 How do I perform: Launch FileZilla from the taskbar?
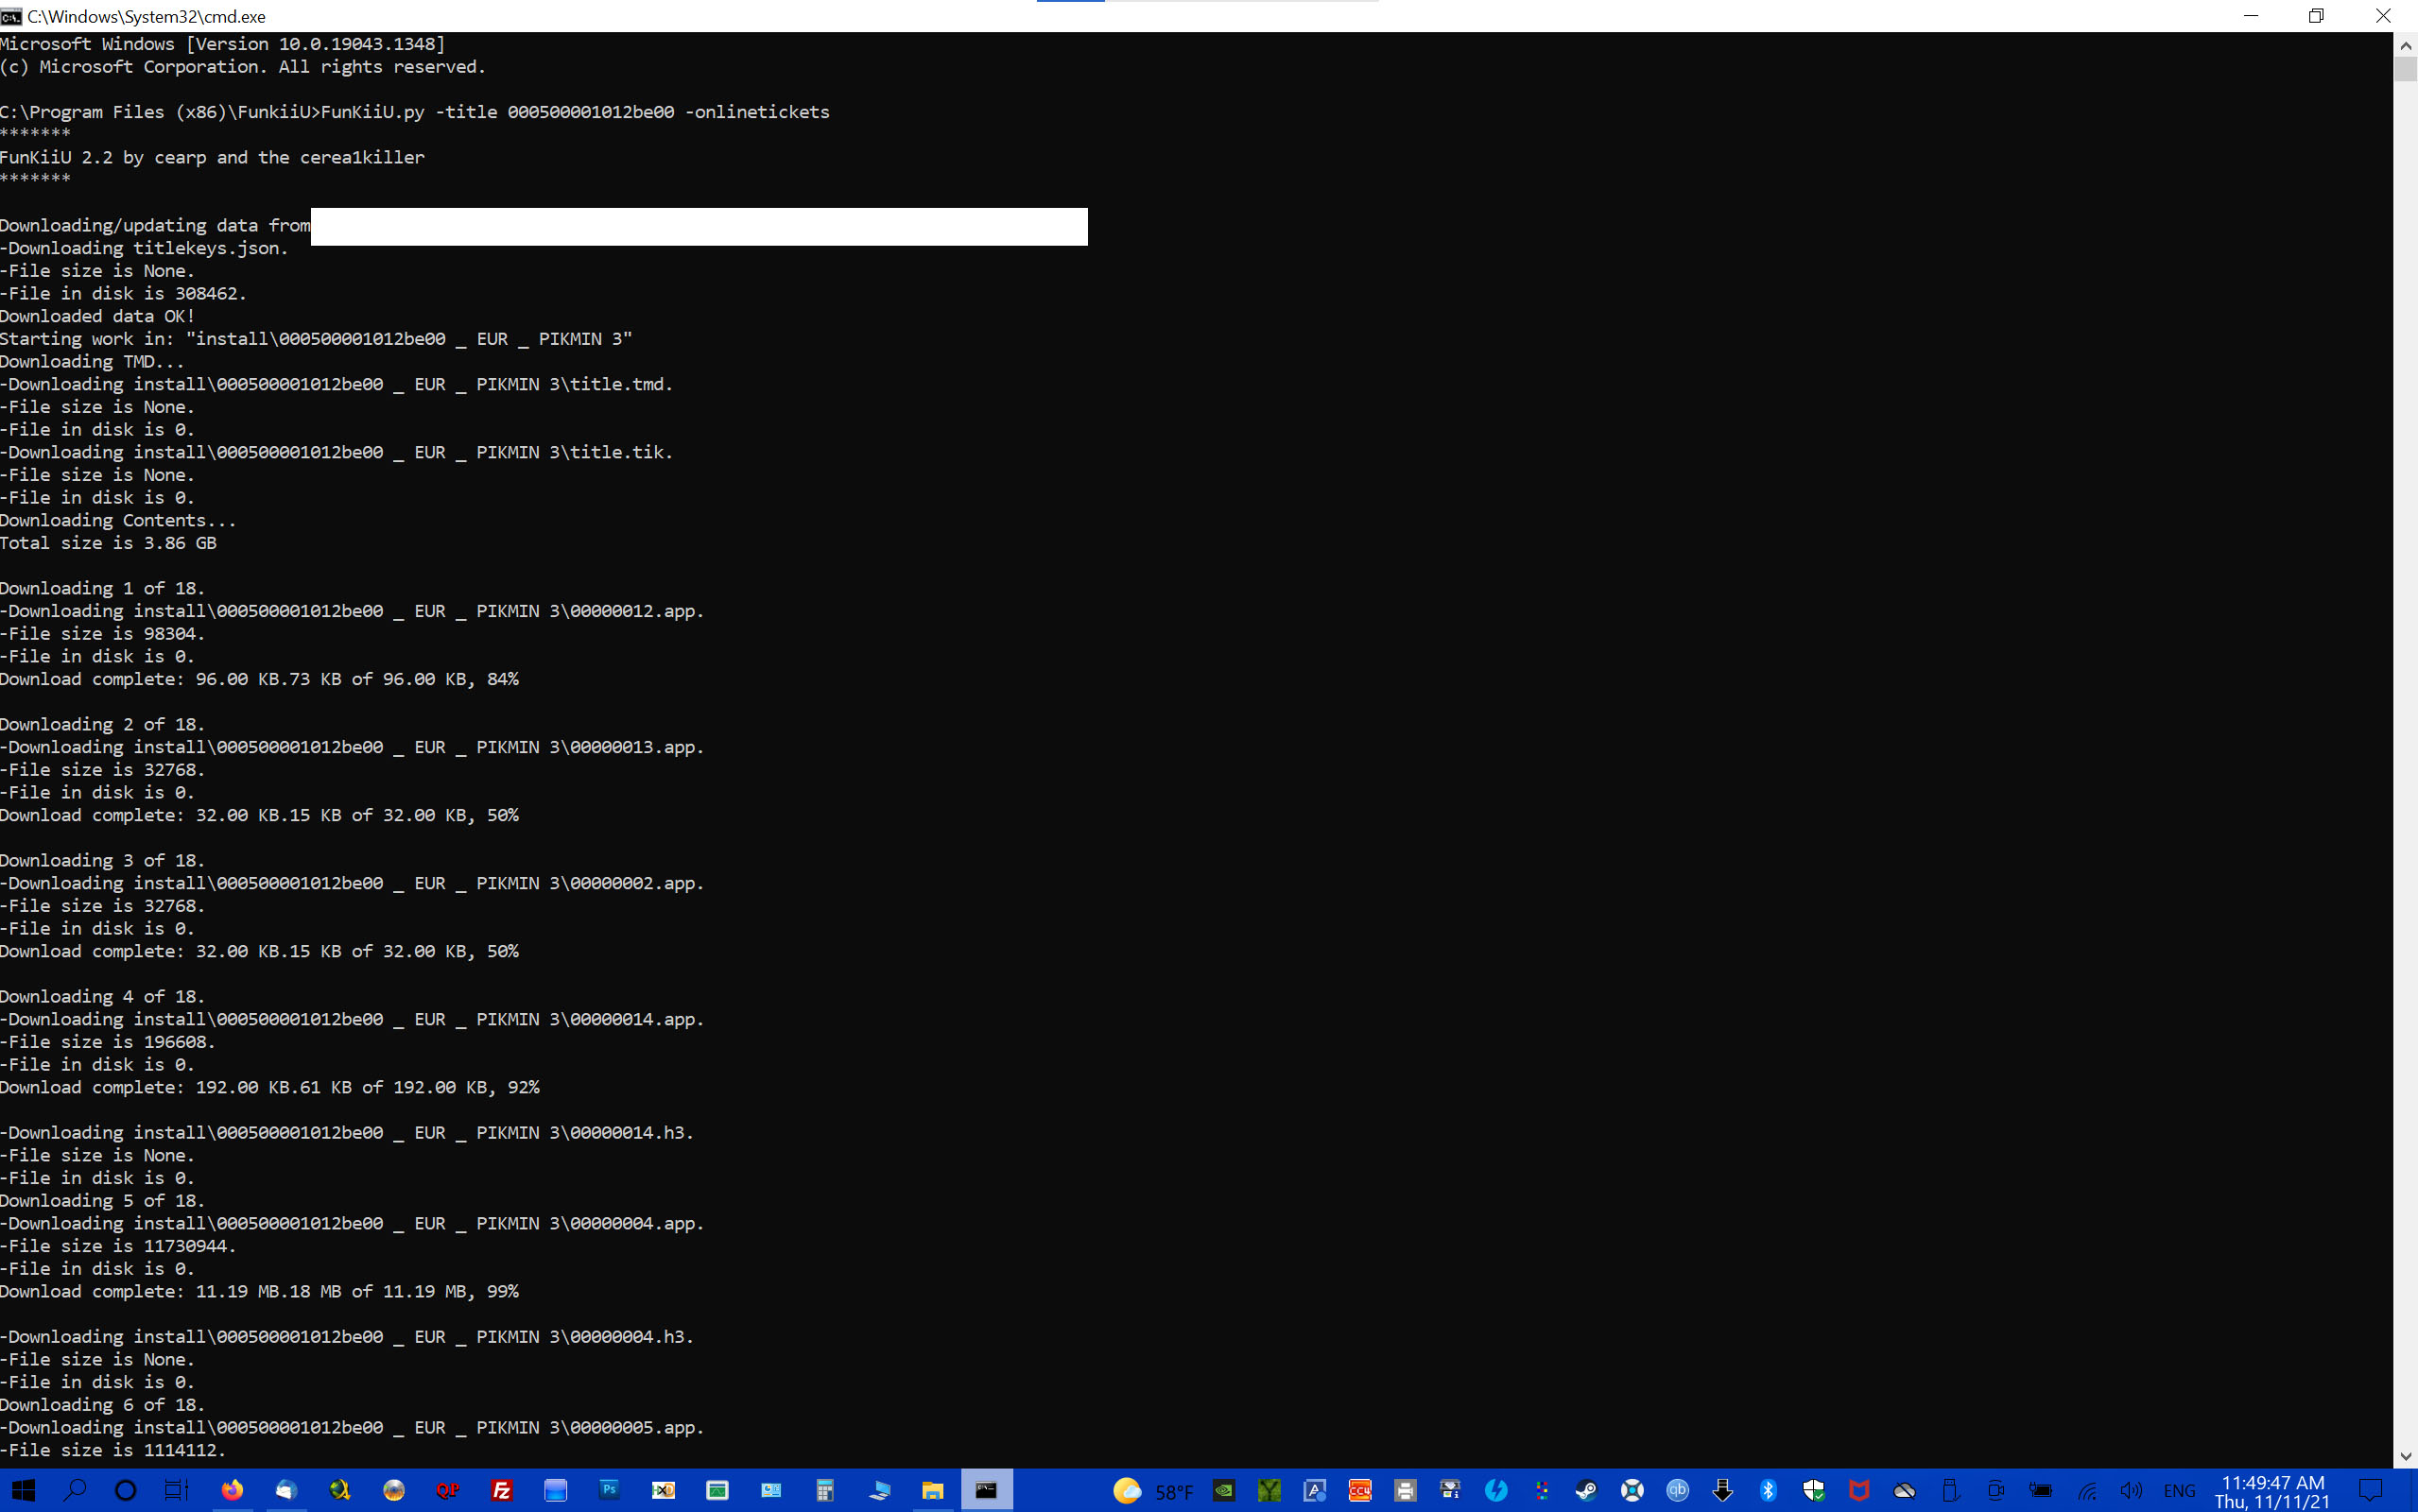coord(502,1490)
